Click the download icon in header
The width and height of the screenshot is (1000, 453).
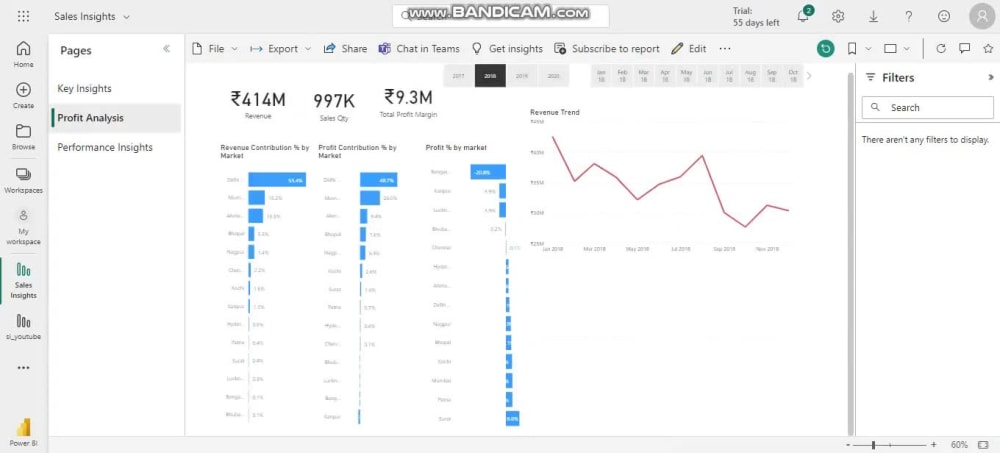point(874,17)
